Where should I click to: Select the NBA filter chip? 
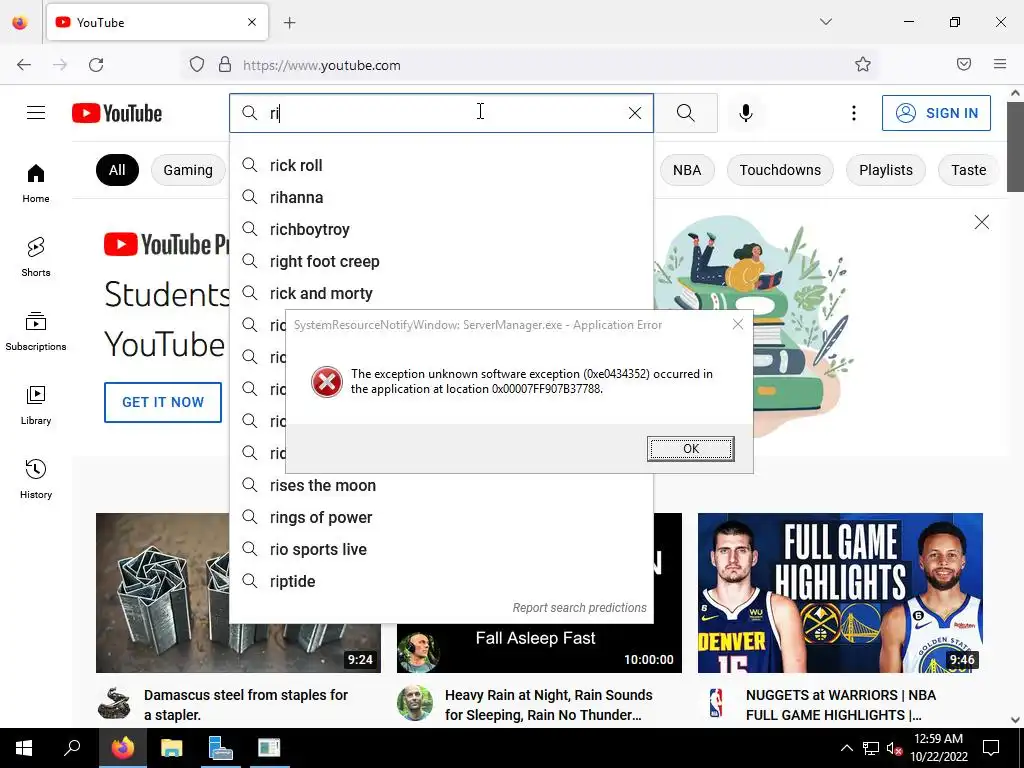pyautogui.click(x=687, y=170)
